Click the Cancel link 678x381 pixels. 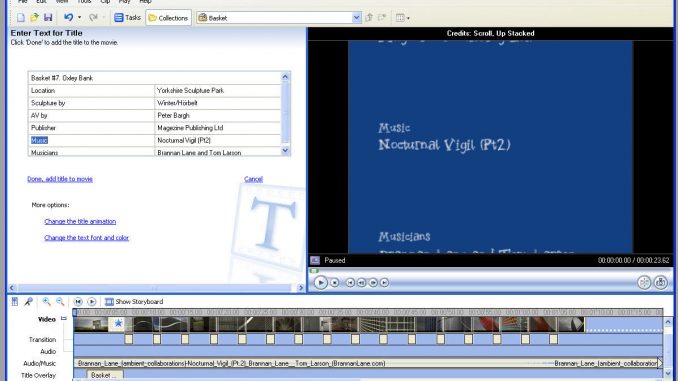click(x=253, y=179)
